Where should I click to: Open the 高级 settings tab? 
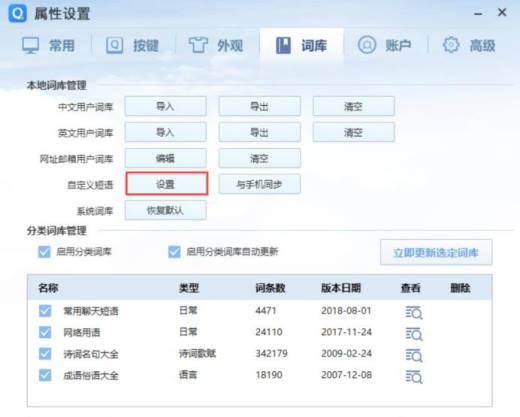point(469,45)
